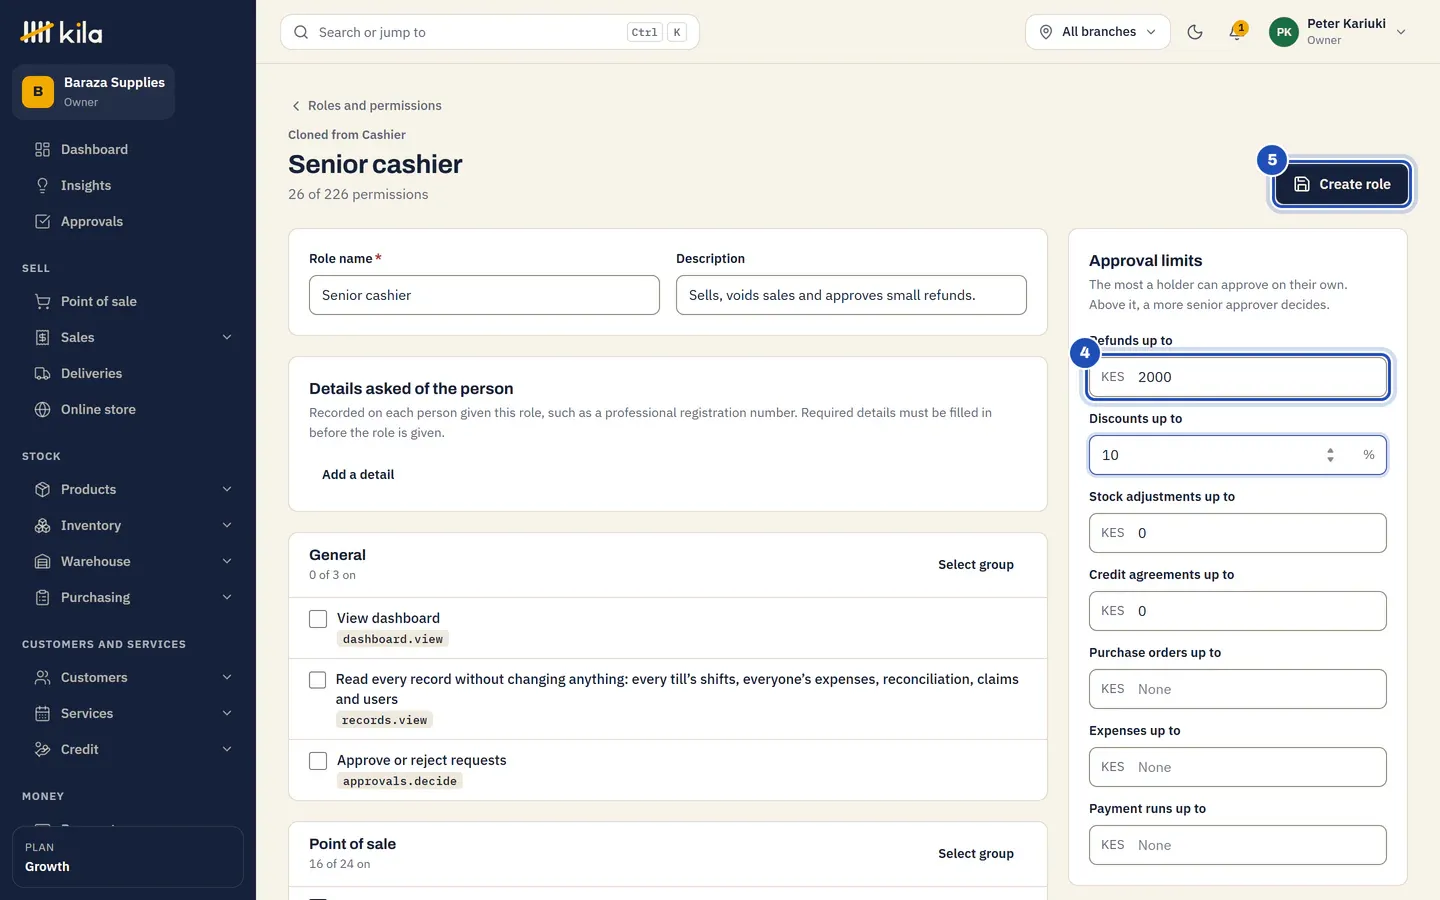Toggle dark mode moon icon
The image size is (1440, 900).
[x=1195, y=32]
